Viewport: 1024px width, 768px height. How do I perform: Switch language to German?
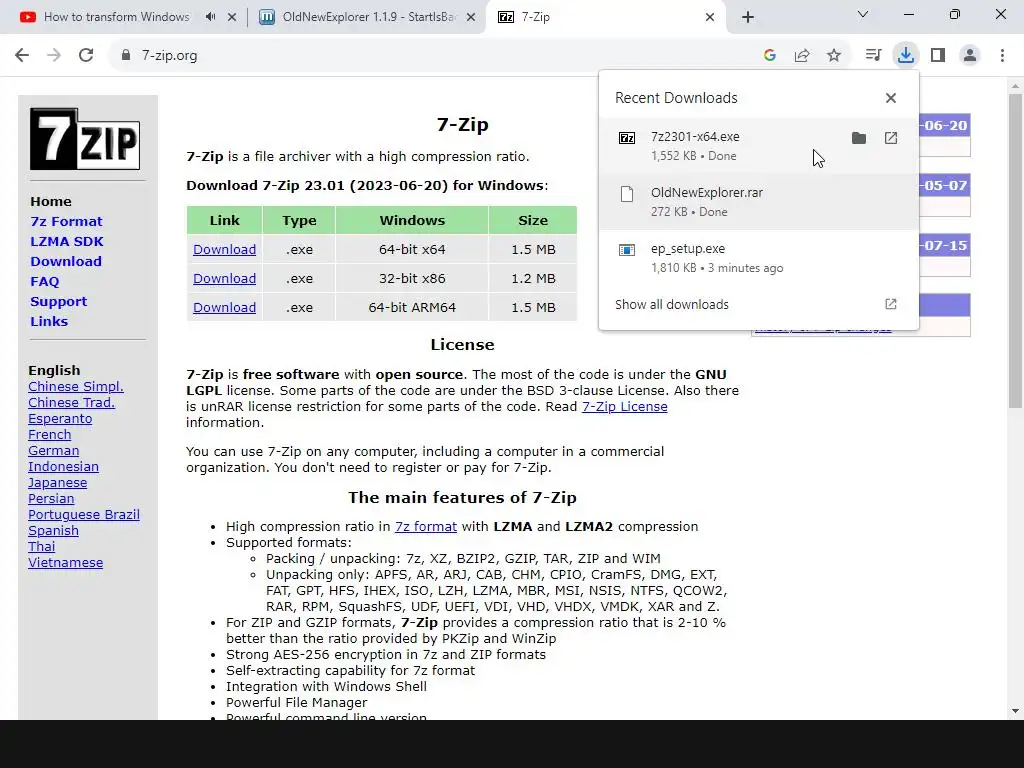coord(54,451)
